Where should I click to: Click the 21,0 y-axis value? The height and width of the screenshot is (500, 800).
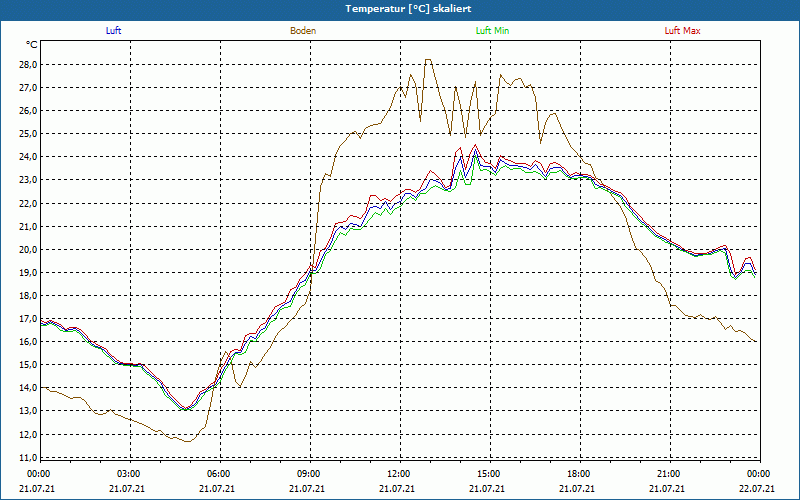28,227
